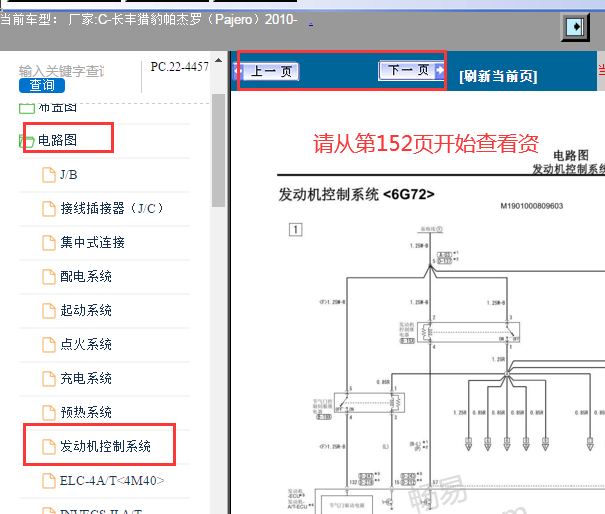Viewport: 605px width, 514px height.
Task: Open 起动系统 entry
Action: pos(86,310)
